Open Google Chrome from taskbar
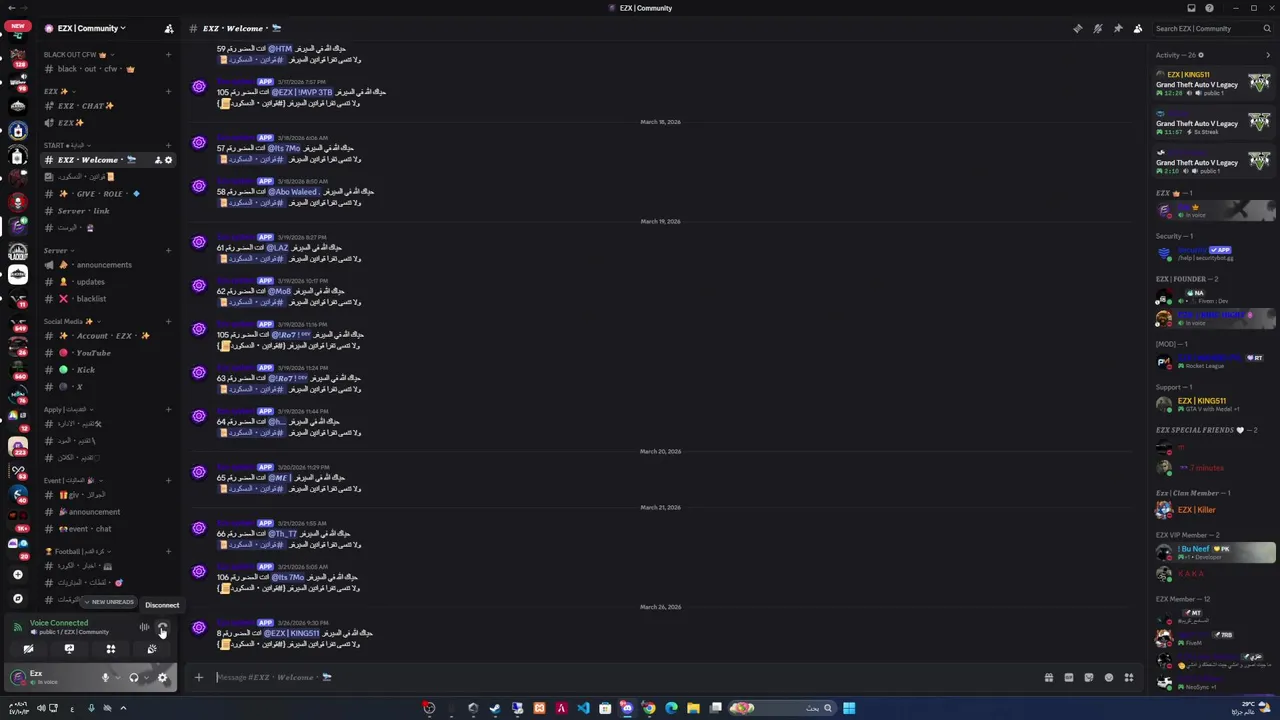1280x720 pixels. 649,708
